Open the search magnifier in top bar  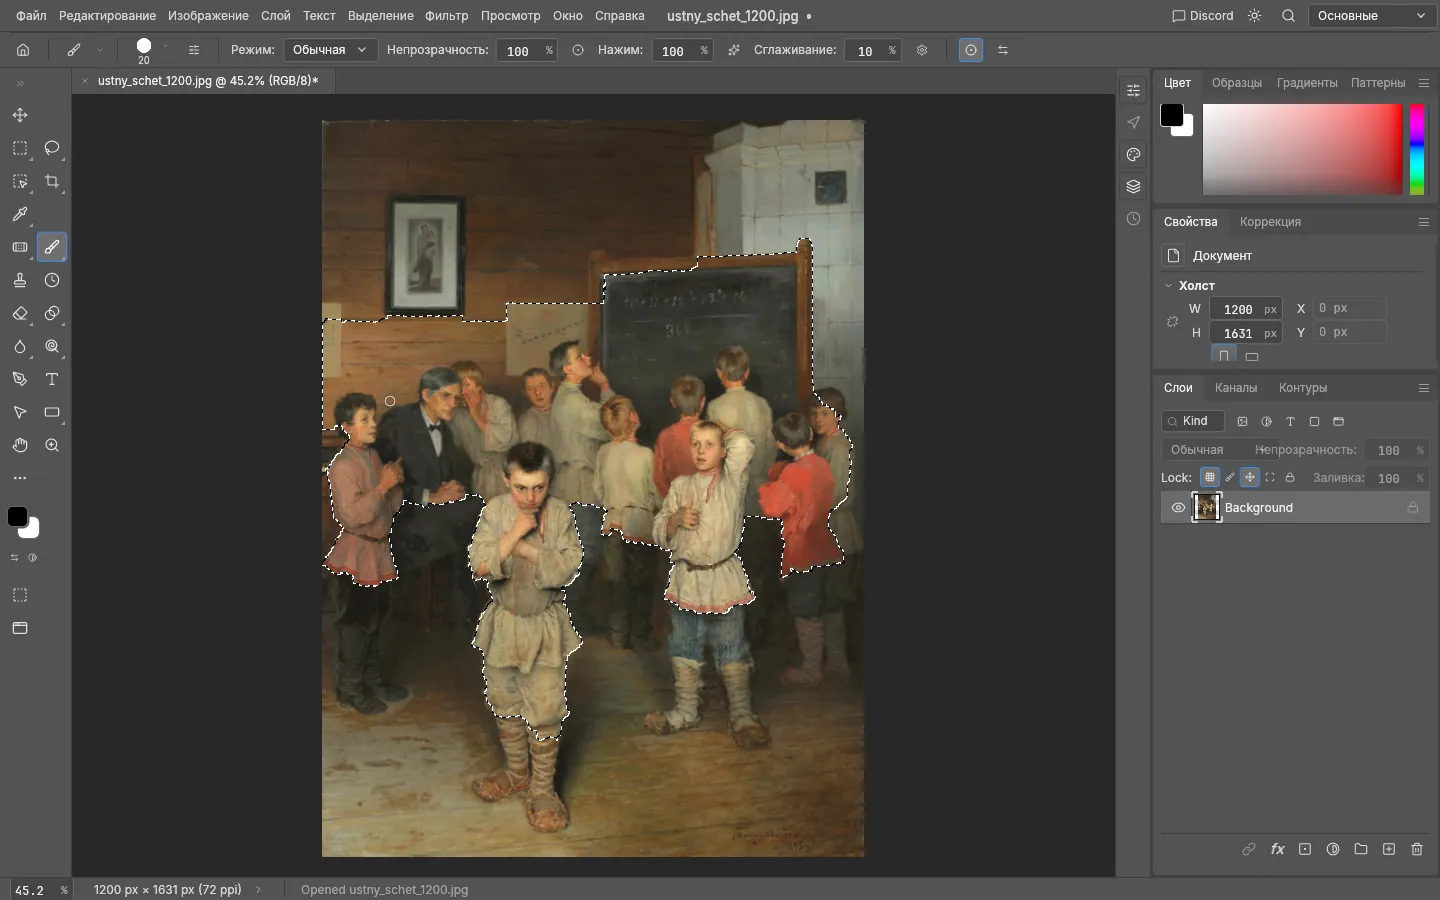click(x=1288, y=16)
